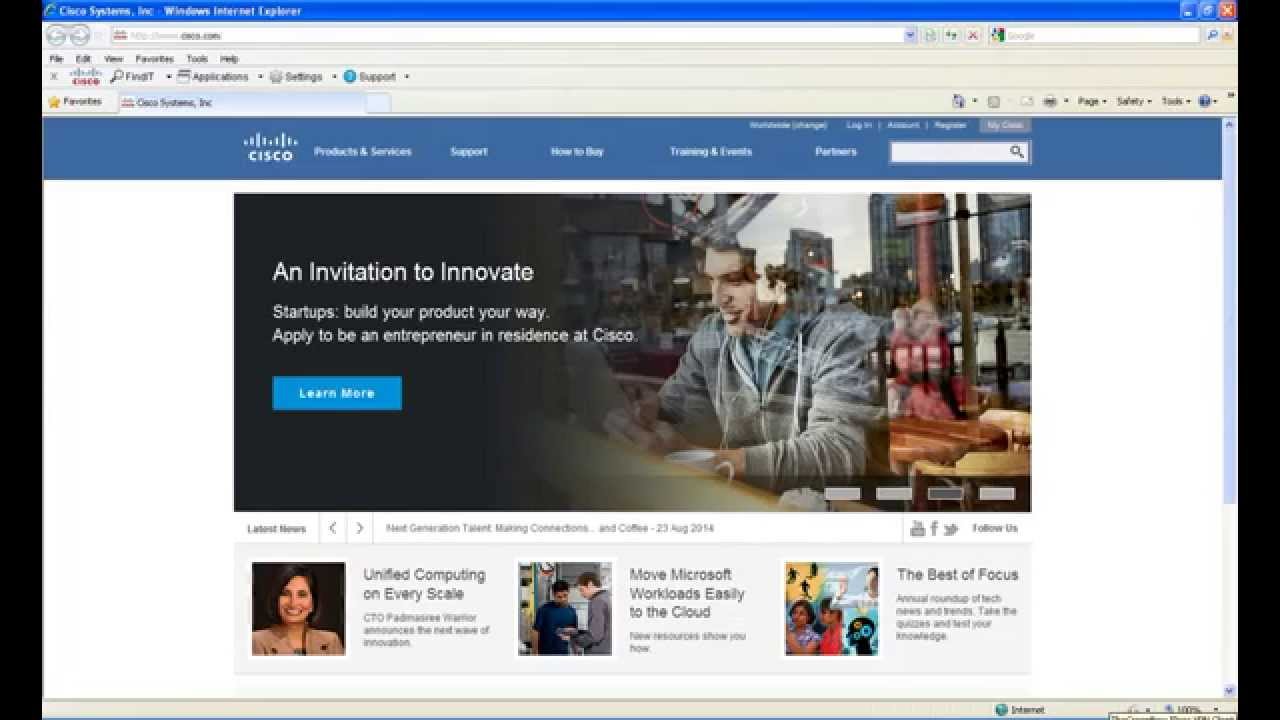The width and height of the screenshot is (1280, 720).
Task: Click the Worldwide (change) link
Action: tap(788, 125)
